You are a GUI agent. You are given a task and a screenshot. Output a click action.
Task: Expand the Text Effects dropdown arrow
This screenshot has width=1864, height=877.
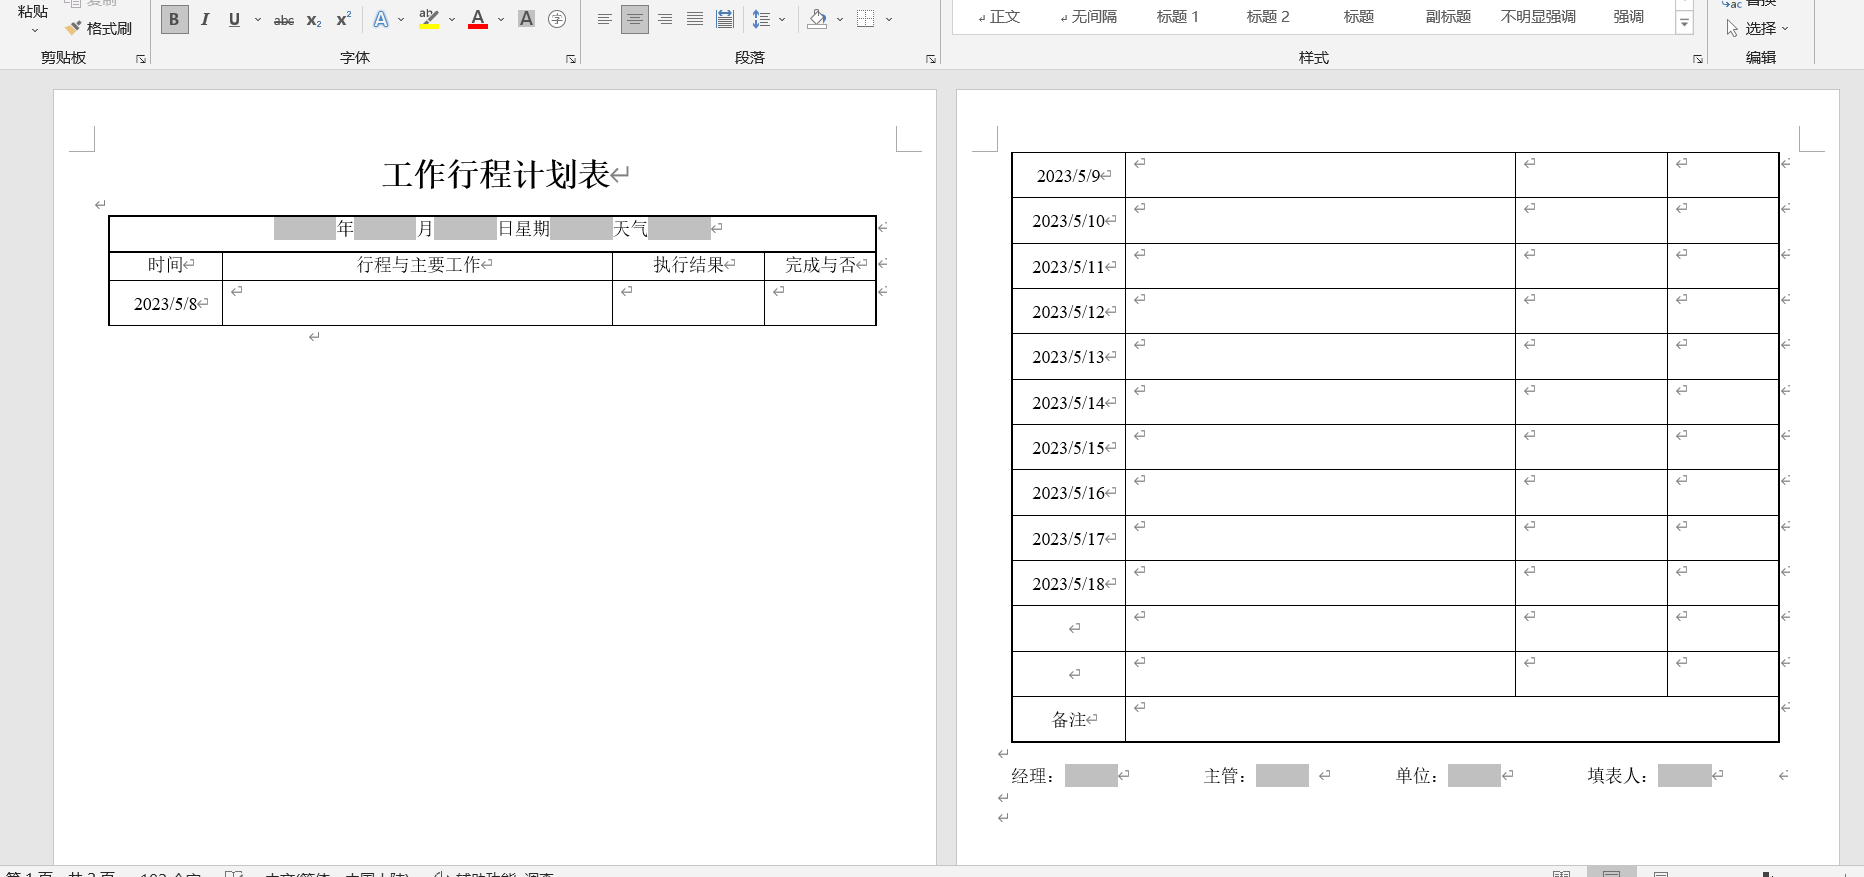tap(401, 19)
